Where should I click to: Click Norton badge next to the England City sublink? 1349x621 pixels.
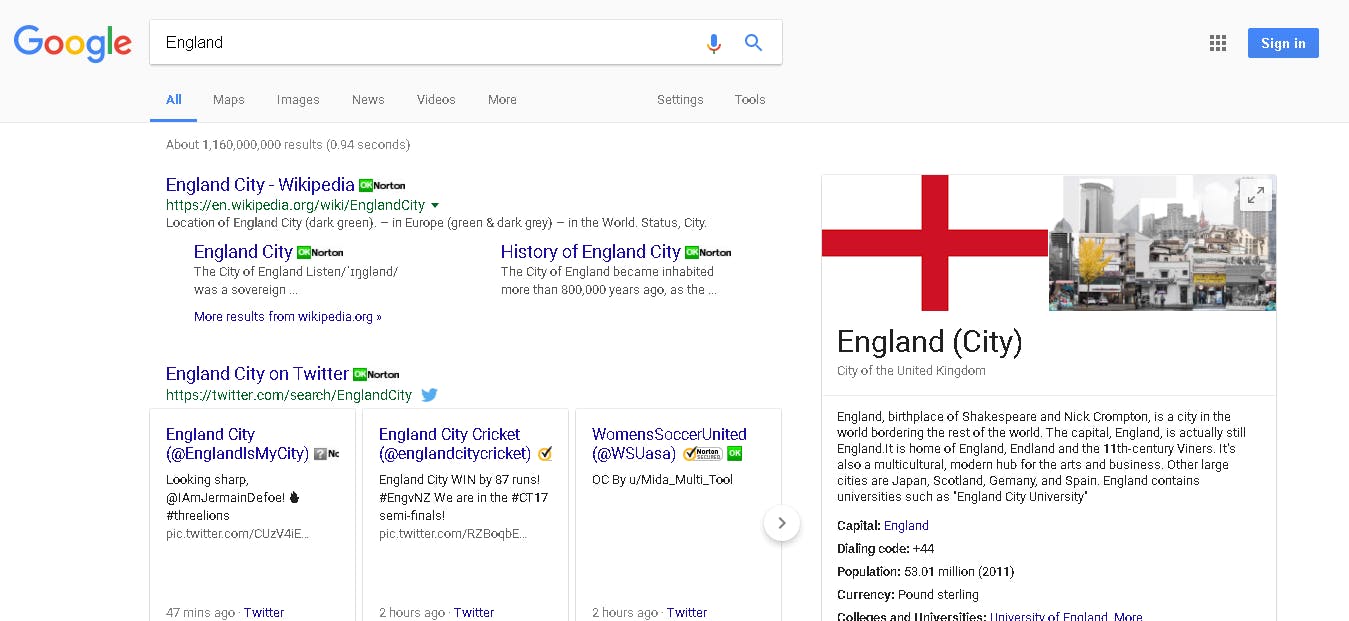click(x=320, y=252)
